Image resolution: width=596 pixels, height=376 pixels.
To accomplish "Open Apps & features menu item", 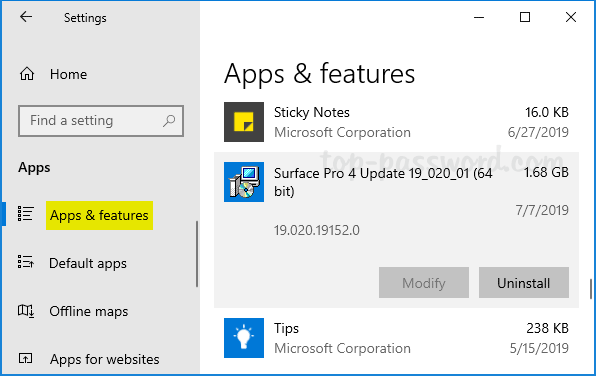I will (x=99, y=216).
